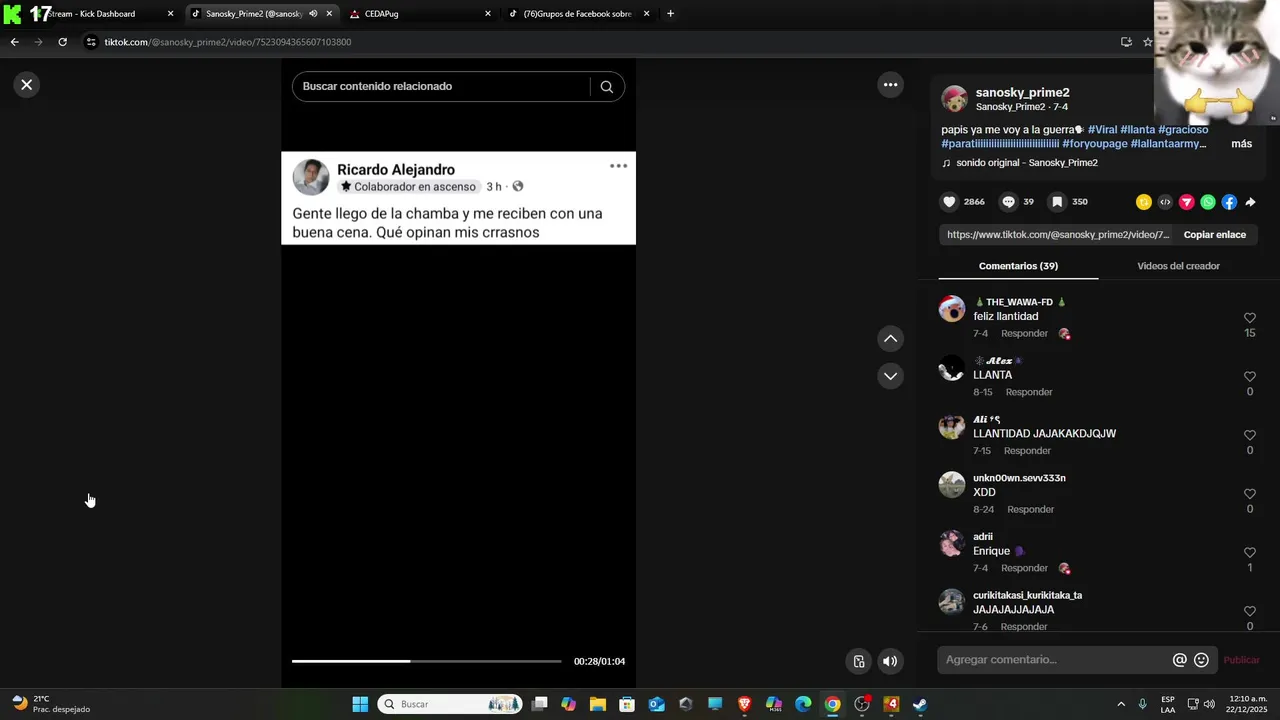Open sonido original - Sanosky_Prime2 sound link
Screen dimensions: 1280x720
[x=1026, y=163]
